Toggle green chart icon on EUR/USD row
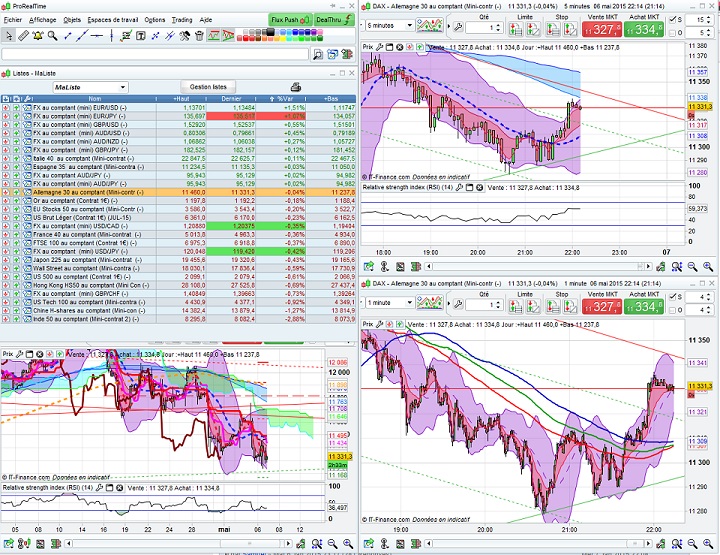720x555 pixels. pos(16,107)
